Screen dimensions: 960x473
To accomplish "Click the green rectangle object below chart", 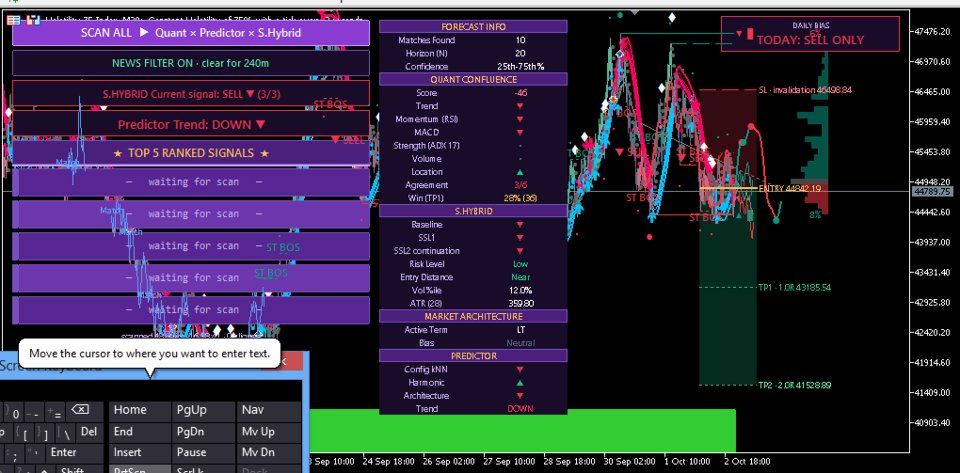I will pyautogui.click(x=522, y=430).
